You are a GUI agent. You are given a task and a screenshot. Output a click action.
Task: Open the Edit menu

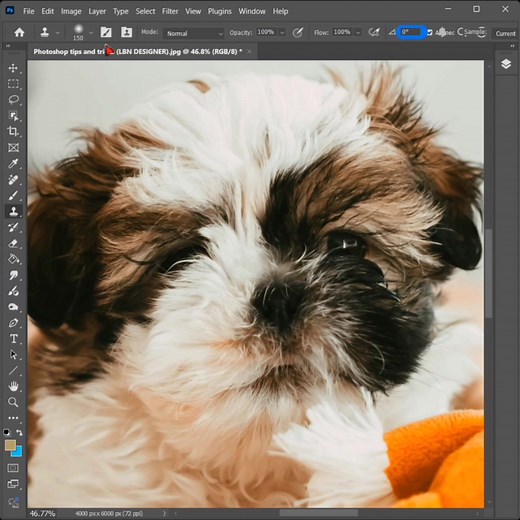click(x=48, y=11)
